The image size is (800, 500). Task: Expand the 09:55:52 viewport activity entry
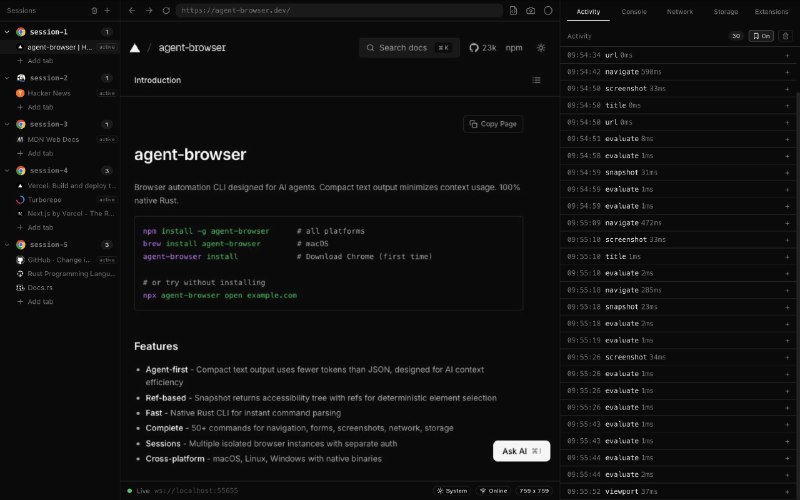[x=680, y=491]
